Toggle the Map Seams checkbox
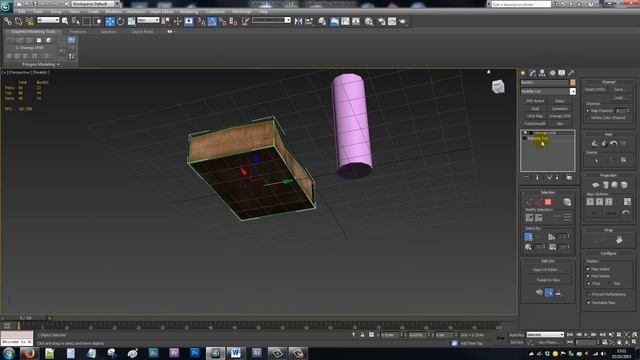The height and width of the screenshot is (360, 640). (x=588, y=269)
